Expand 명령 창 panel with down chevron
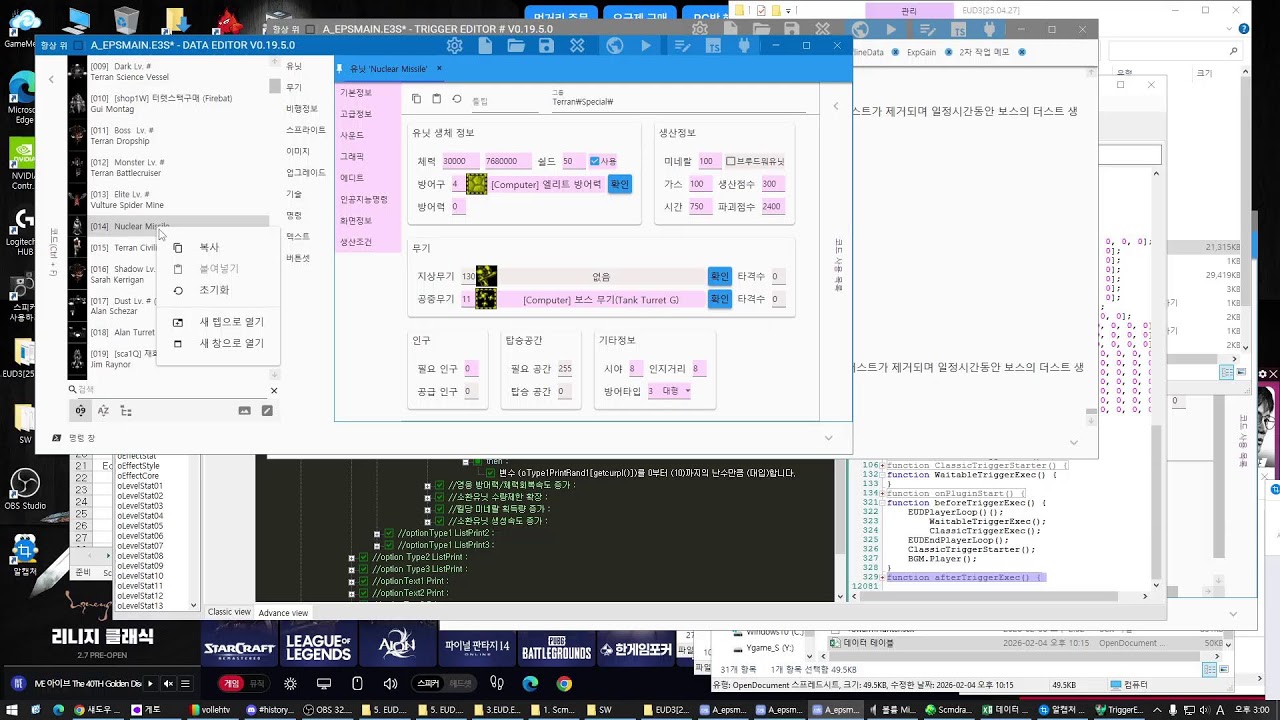This screenshot has height=720, width=1280. point(828,438)
